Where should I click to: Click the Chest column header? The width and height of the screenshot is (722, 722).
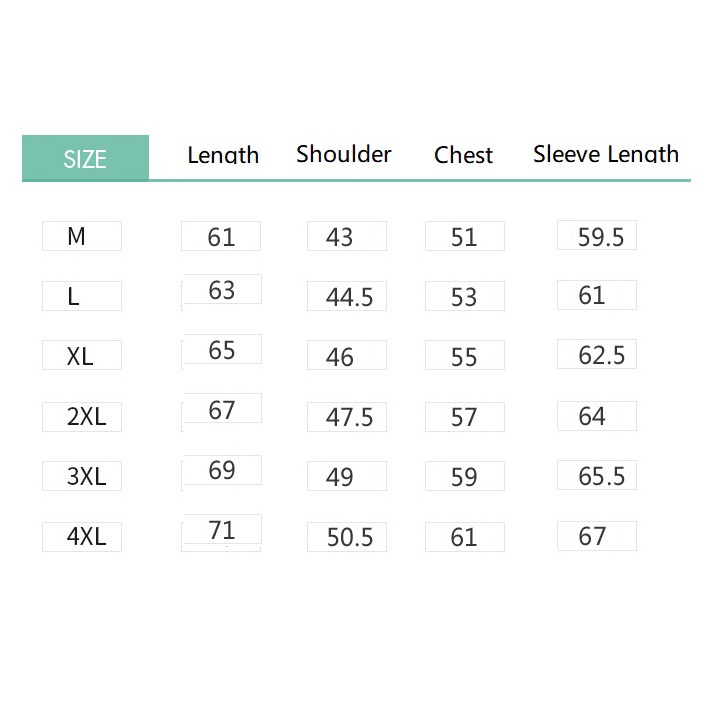463,155
